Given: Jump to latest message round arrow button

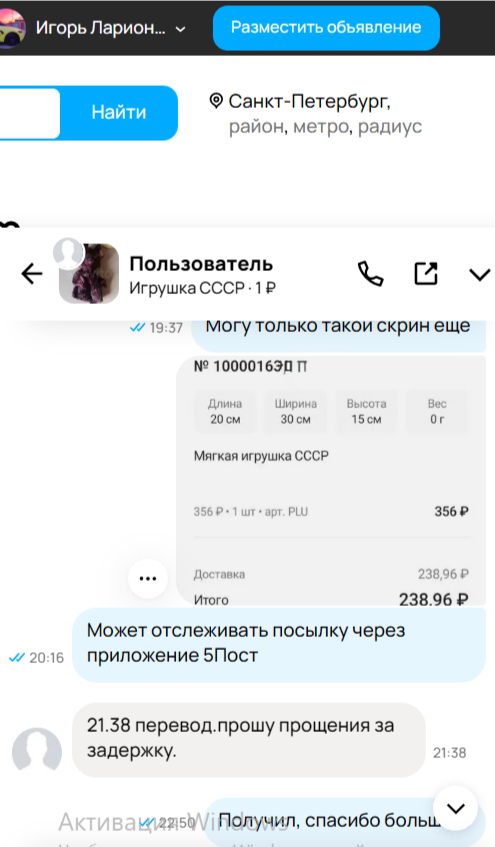Looking at the screenshot, I should (x=456, y=808).
